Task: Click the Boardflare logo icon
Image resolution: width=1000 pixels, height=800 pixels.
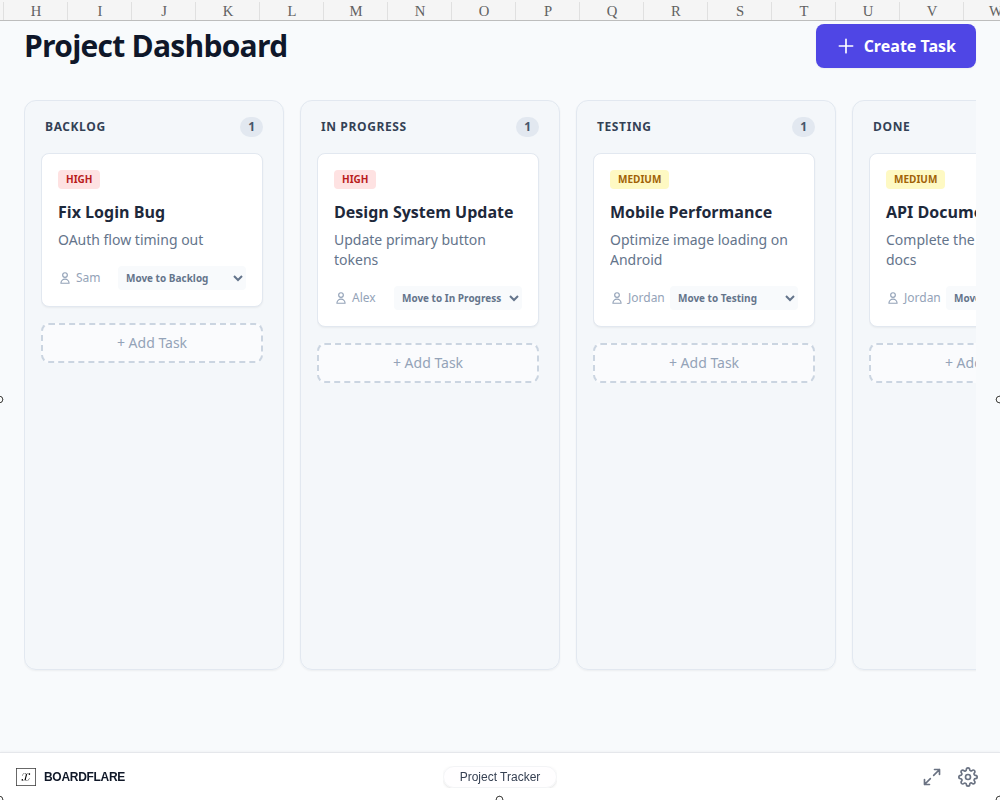Action: [26, 776]
